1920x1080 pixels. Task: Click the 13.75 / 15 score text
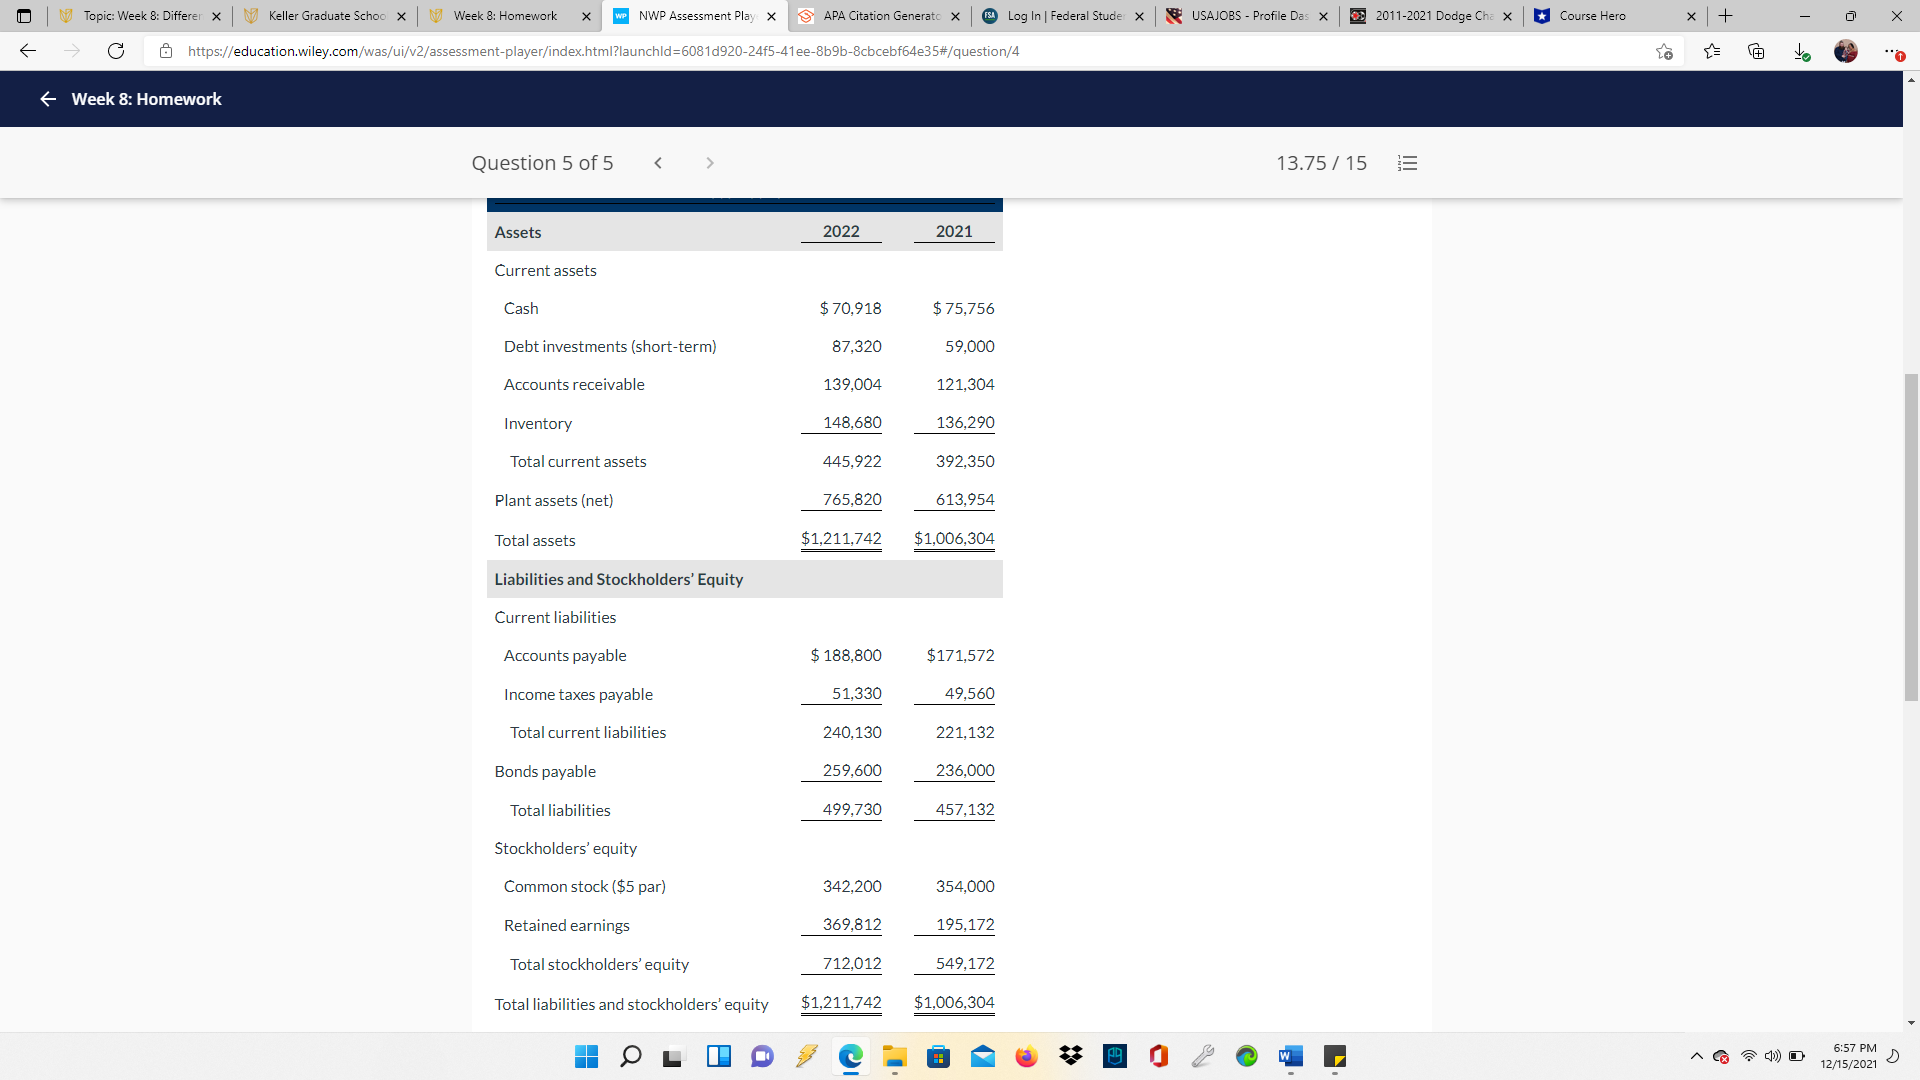(1321, 163)
